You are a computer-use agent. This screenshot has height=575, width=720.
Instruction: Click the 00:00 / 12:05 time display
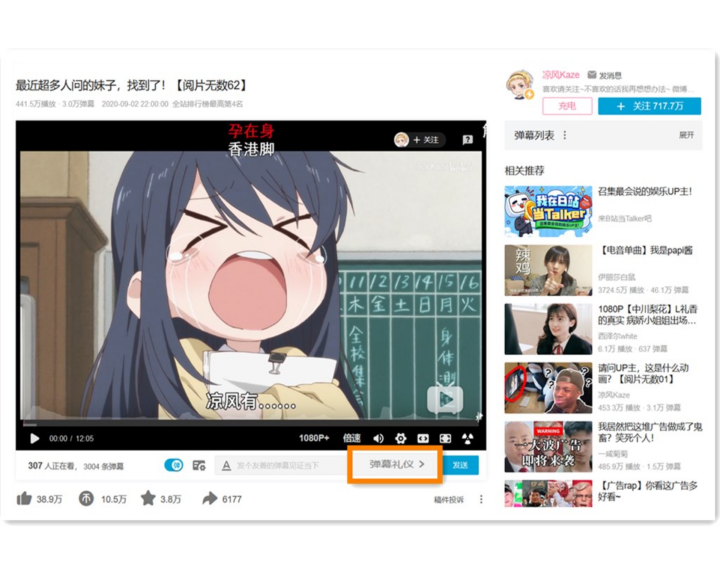71,439
